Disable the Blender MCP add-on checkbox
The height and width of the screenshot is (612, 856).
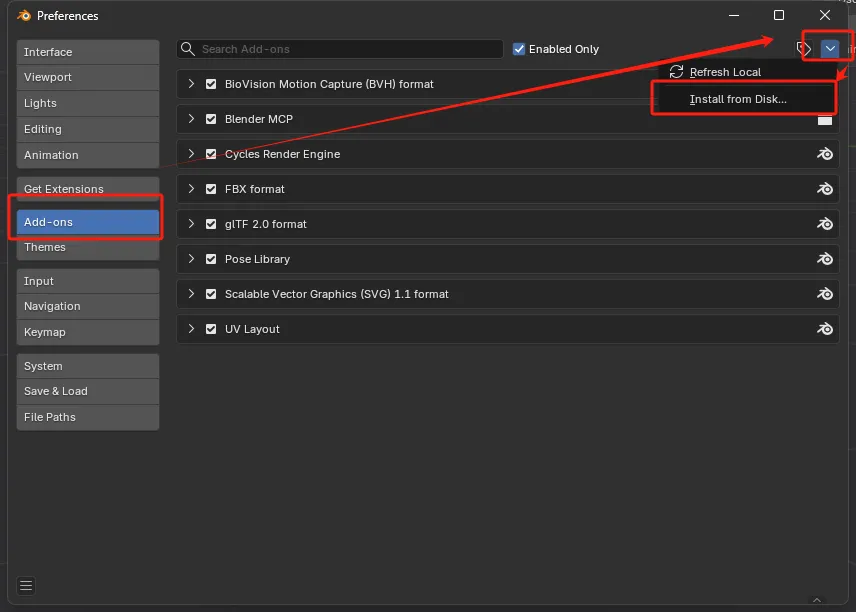(x=211, y=119)
